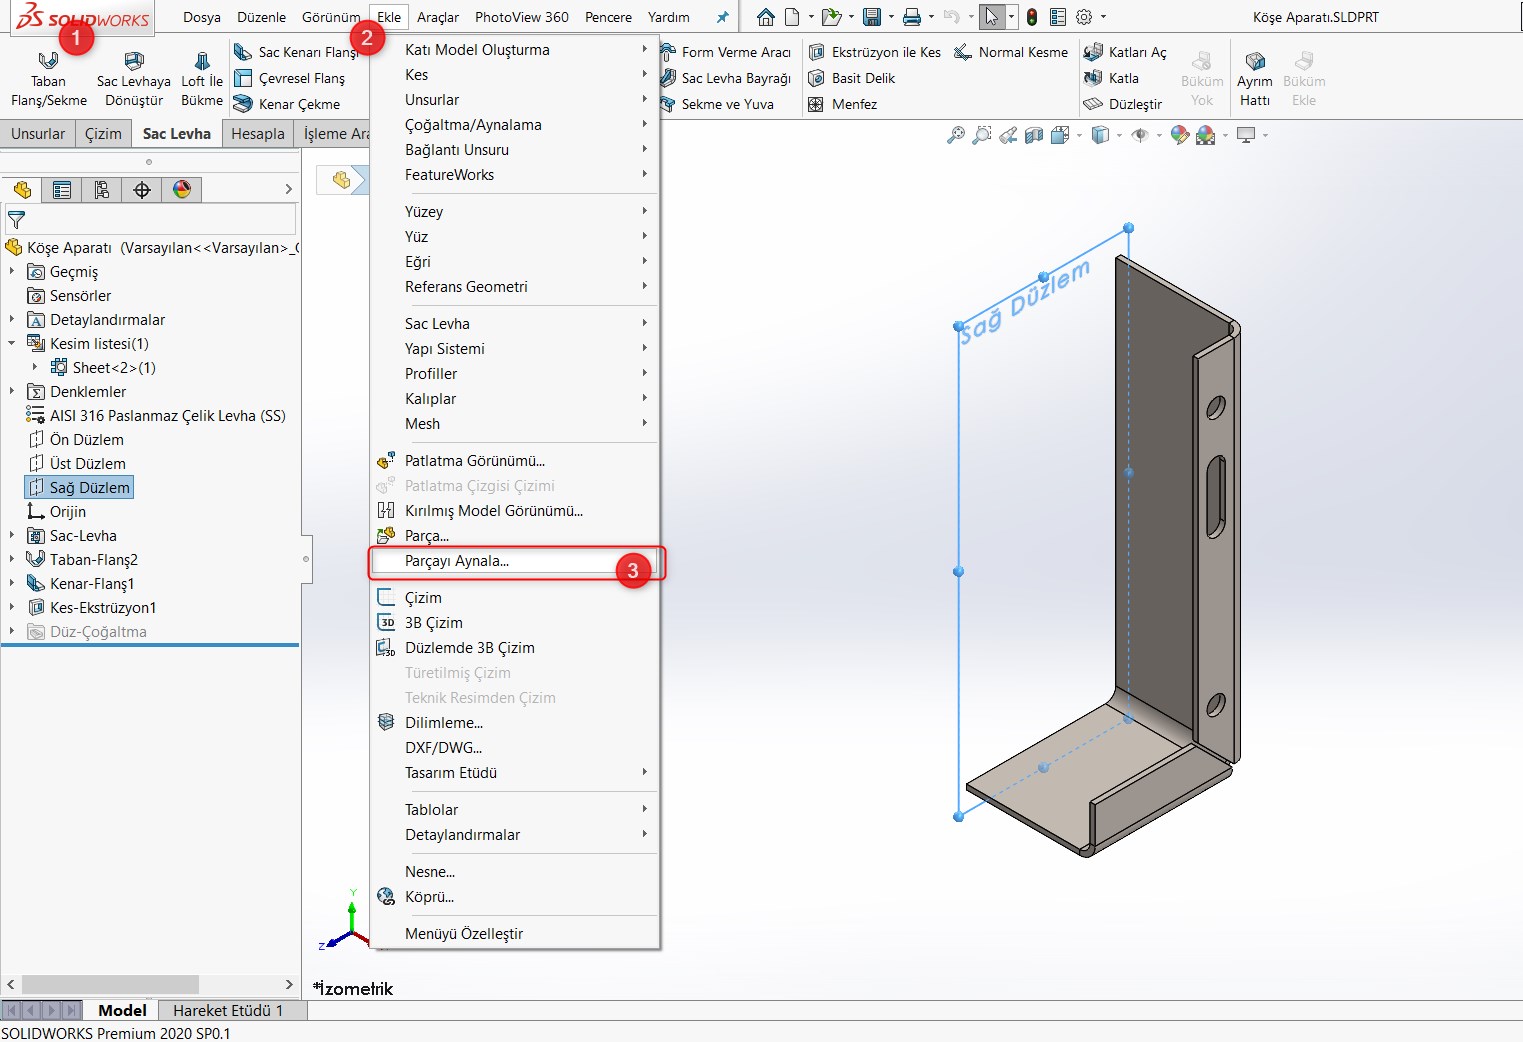Image resolution: width=1523 pixels, height=1042 pixels.
Task: Open the Pencere menu
Action: (x=608, y=17)
